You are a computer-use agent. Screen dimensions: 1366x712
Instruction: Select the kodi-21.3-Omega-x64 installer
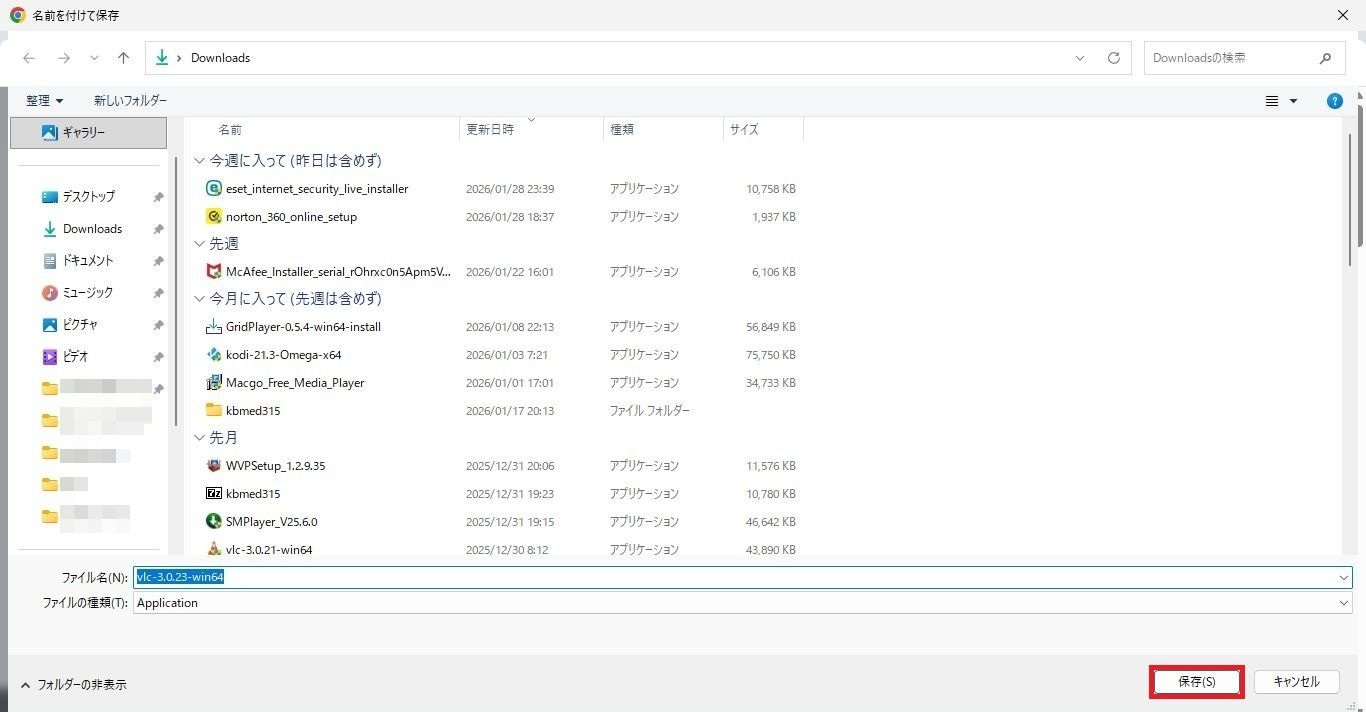283,355
